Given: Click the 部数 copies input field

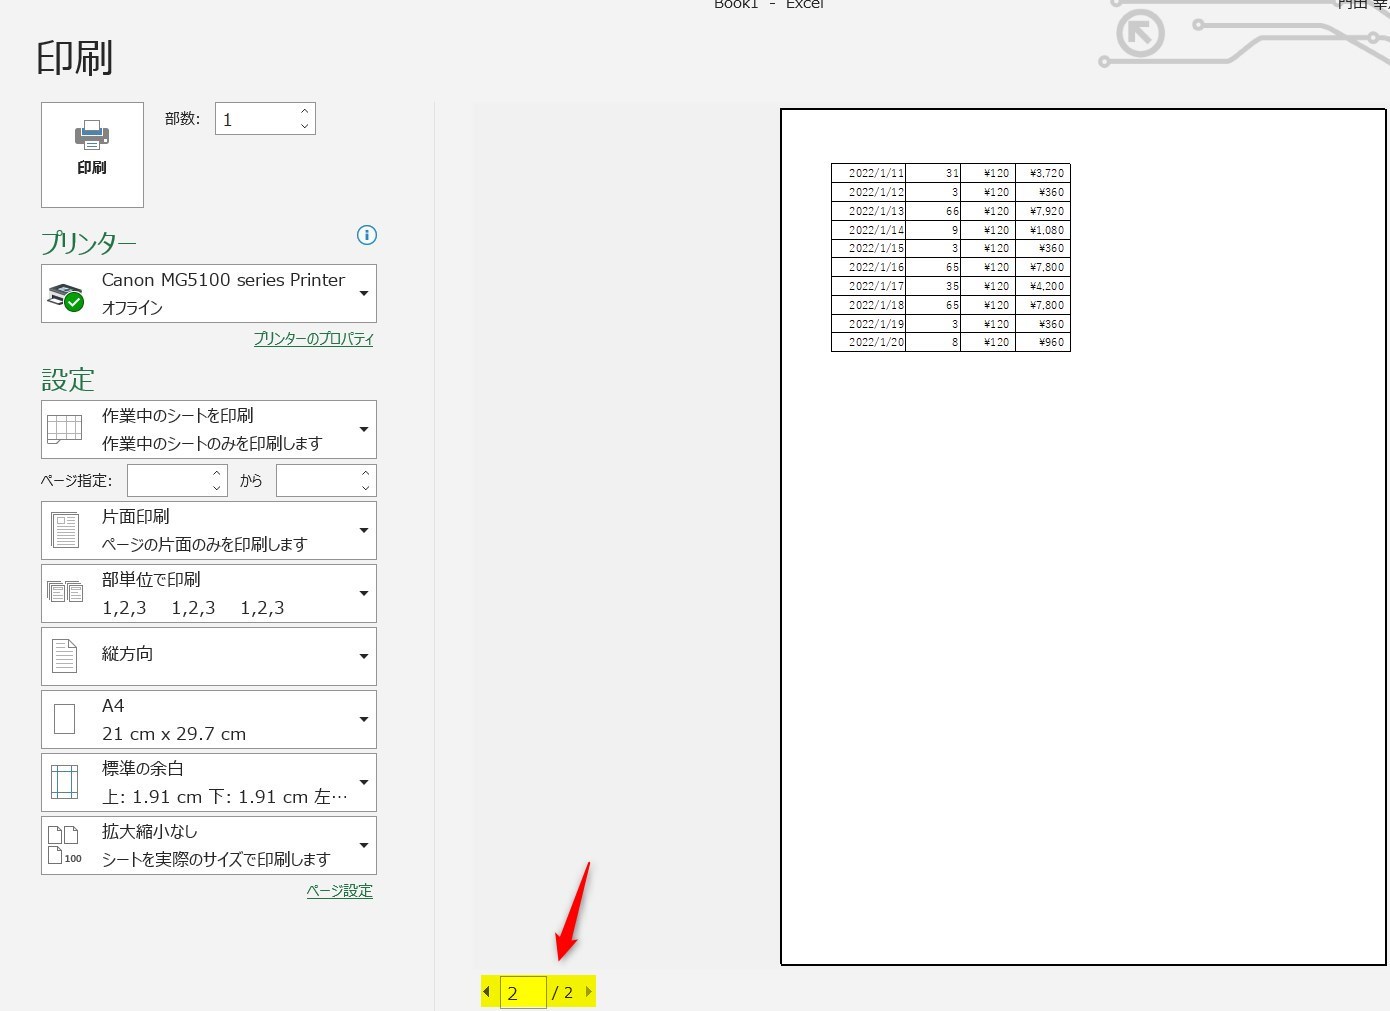Looking at the screenshot, I should tap(257, 119).
